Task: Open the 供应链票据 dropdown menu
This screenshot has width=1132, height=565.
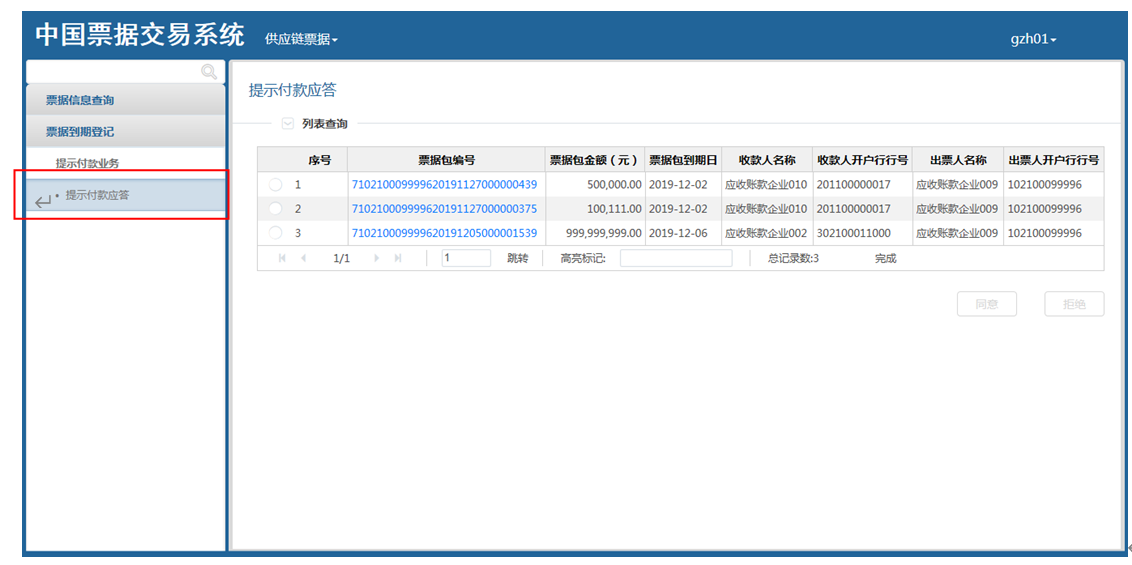Action: pos(301,39)
